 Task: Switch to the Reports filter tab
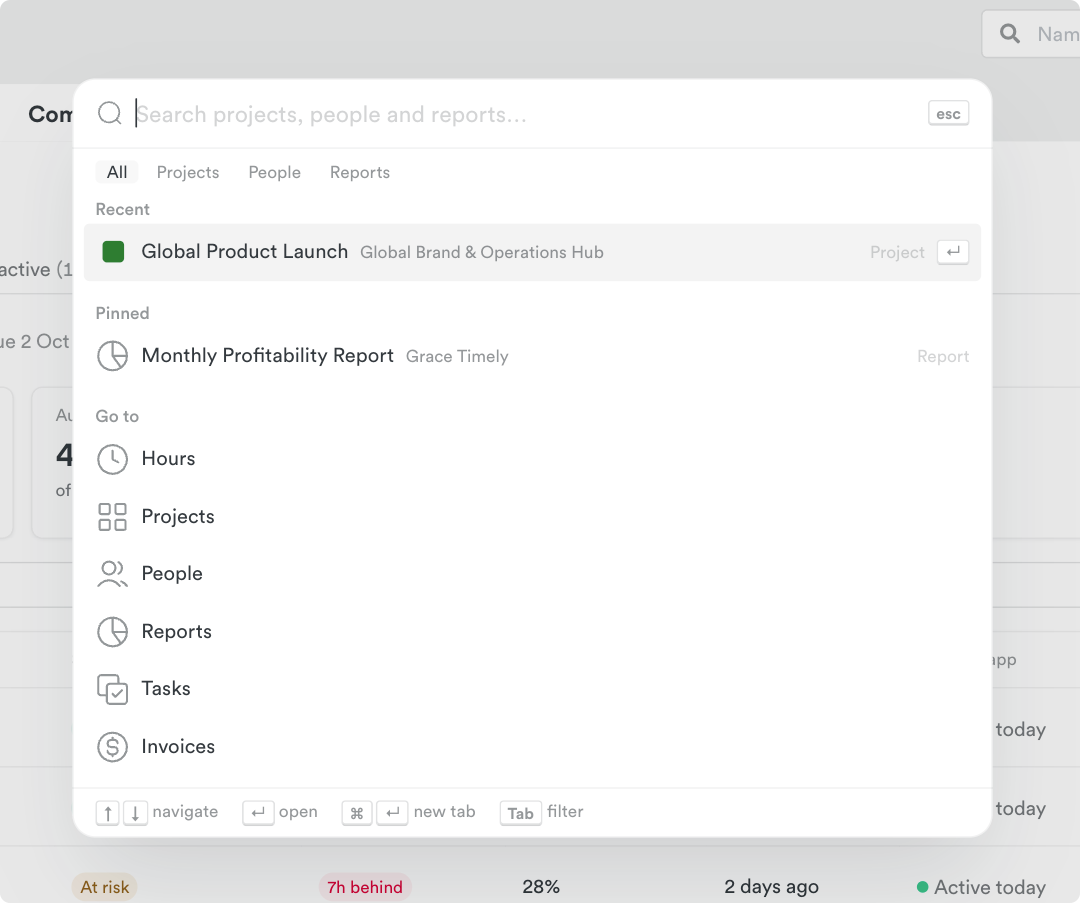tap(360, 172)
